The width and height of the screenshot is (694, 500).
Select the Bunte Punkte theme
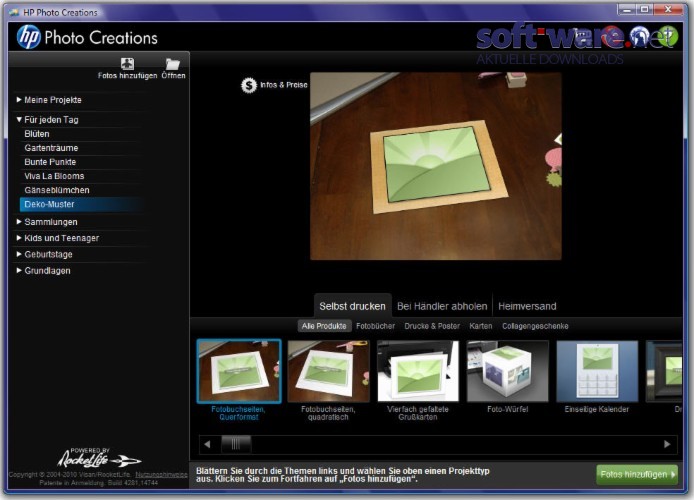pos(50,162)
